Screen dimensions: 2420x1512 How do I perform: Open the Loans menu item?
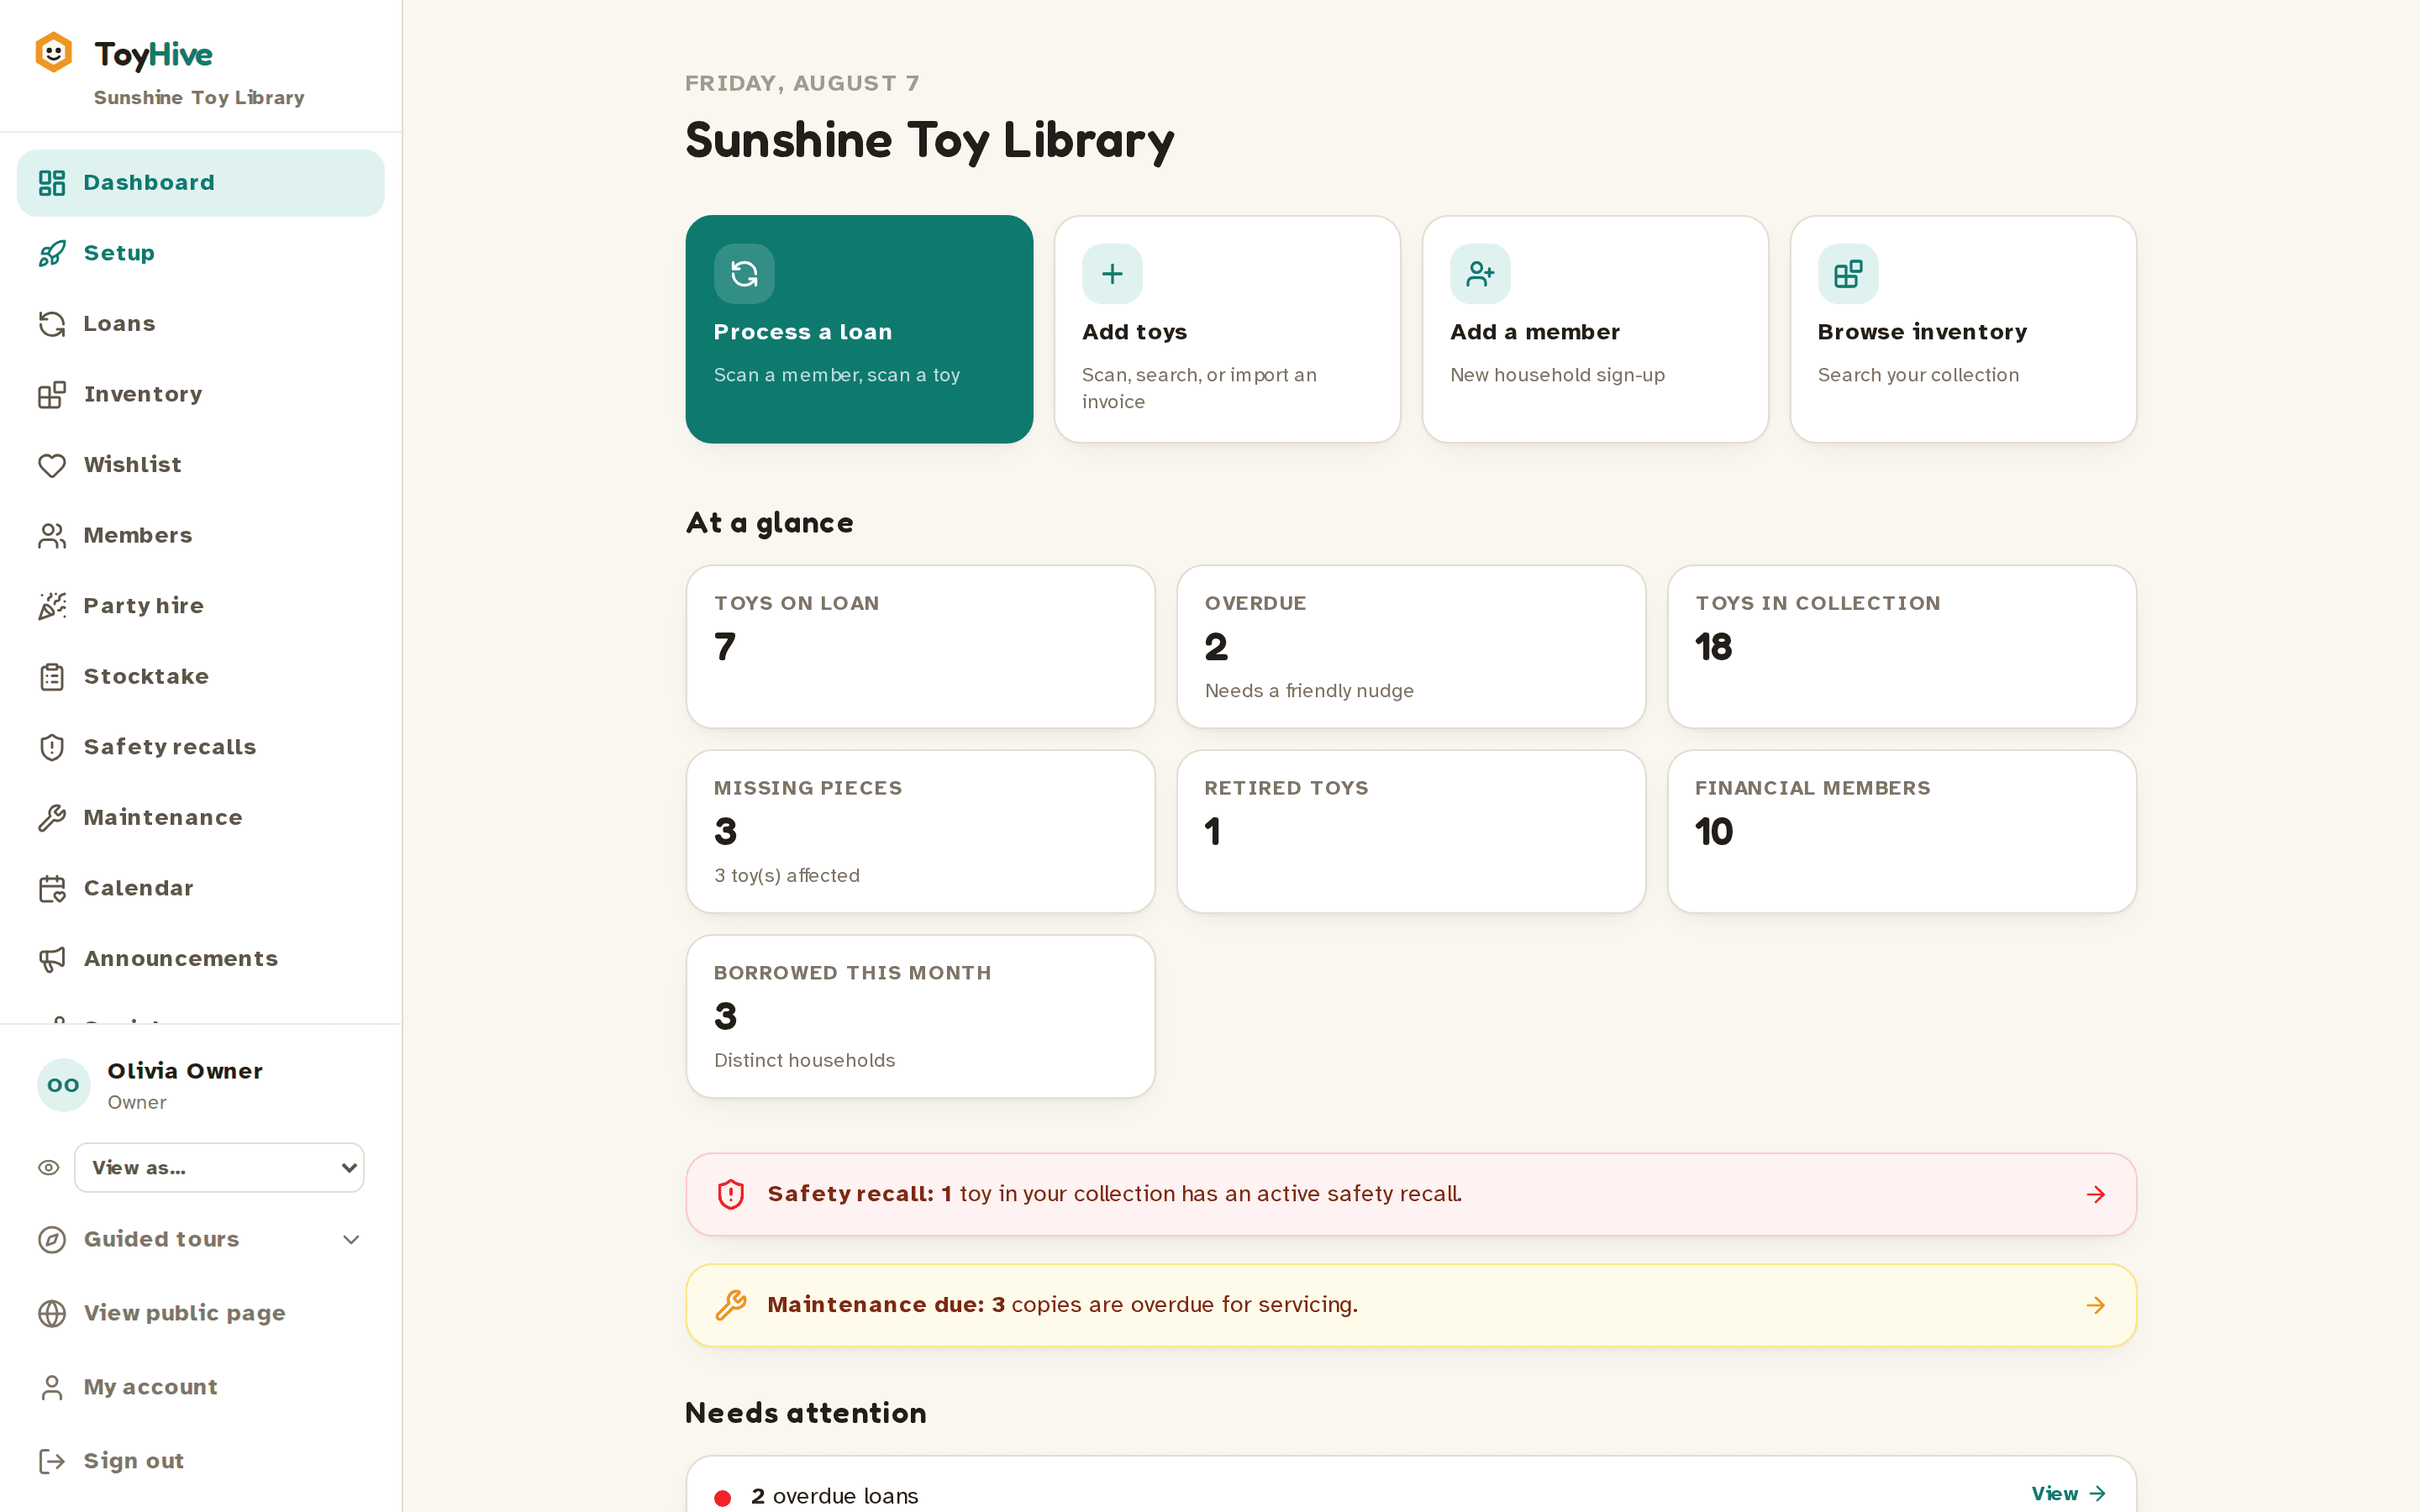point(200,324)
